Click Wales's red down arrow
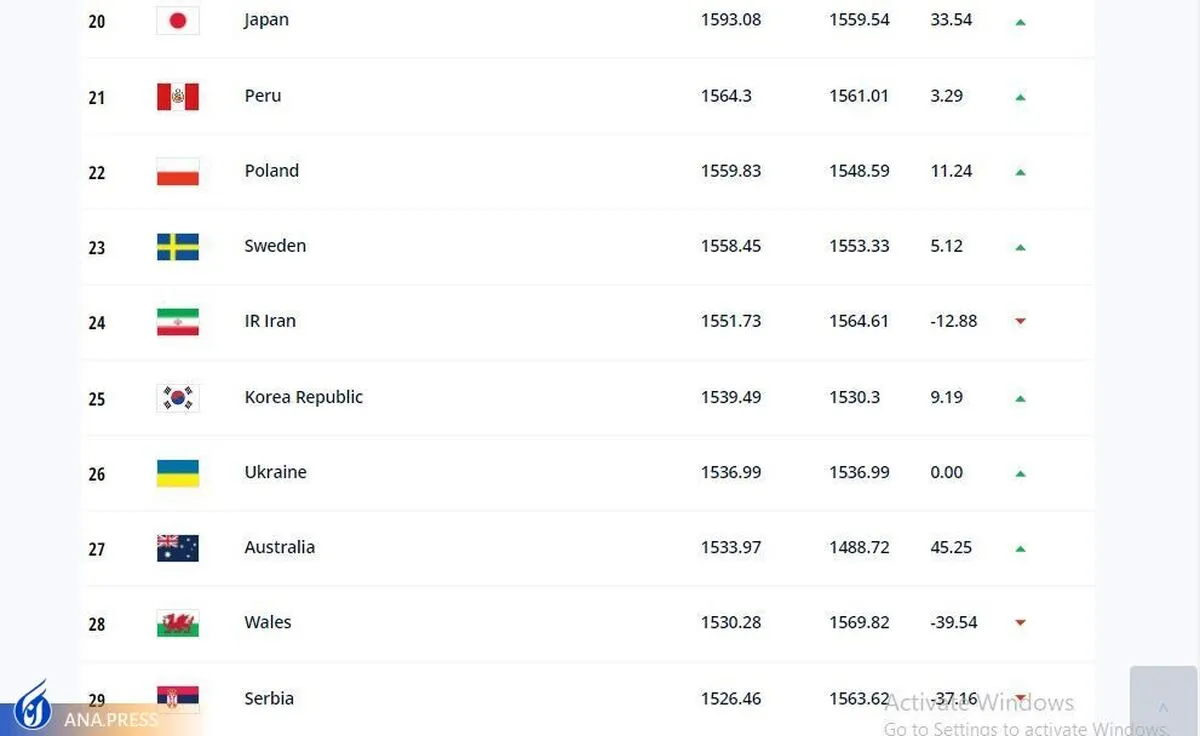The width and height of the screenshot is (1200, 736). [x=1020, y=623]
